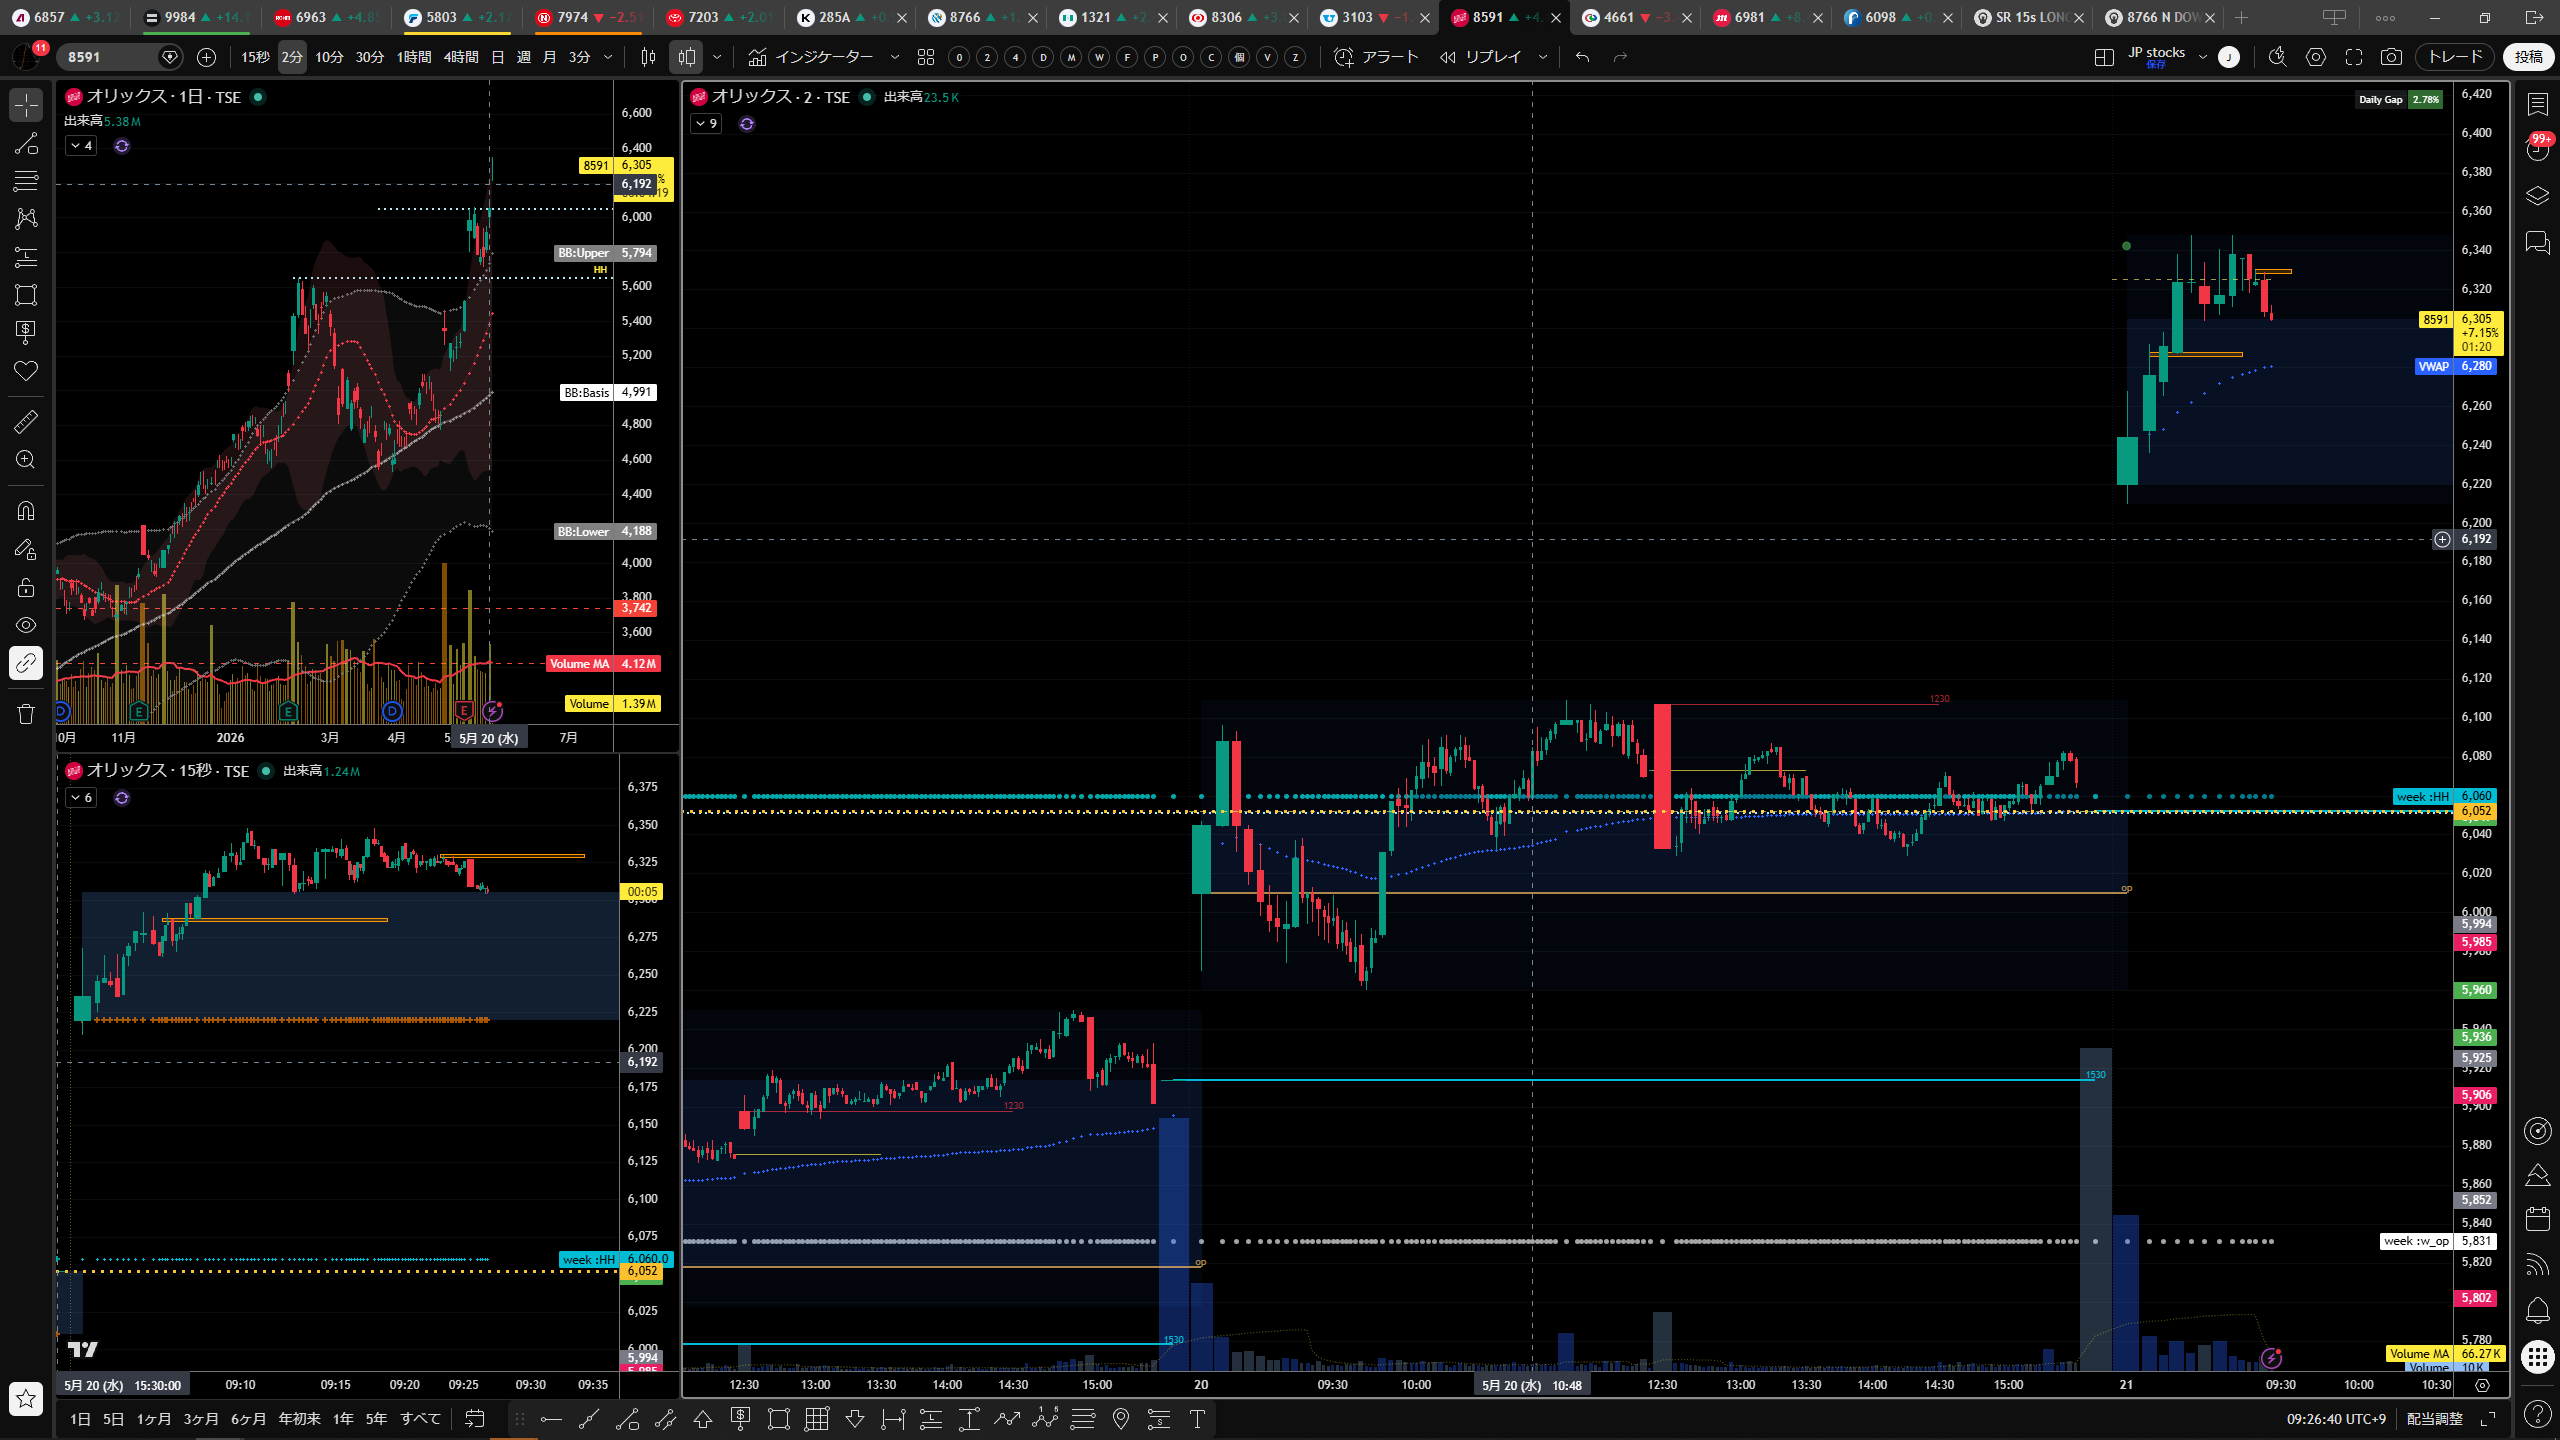Viewport: 2560px width, 1440px height.
Task: Open notifications bell in right sidebar
Action: click(x=2538, y=1311)
